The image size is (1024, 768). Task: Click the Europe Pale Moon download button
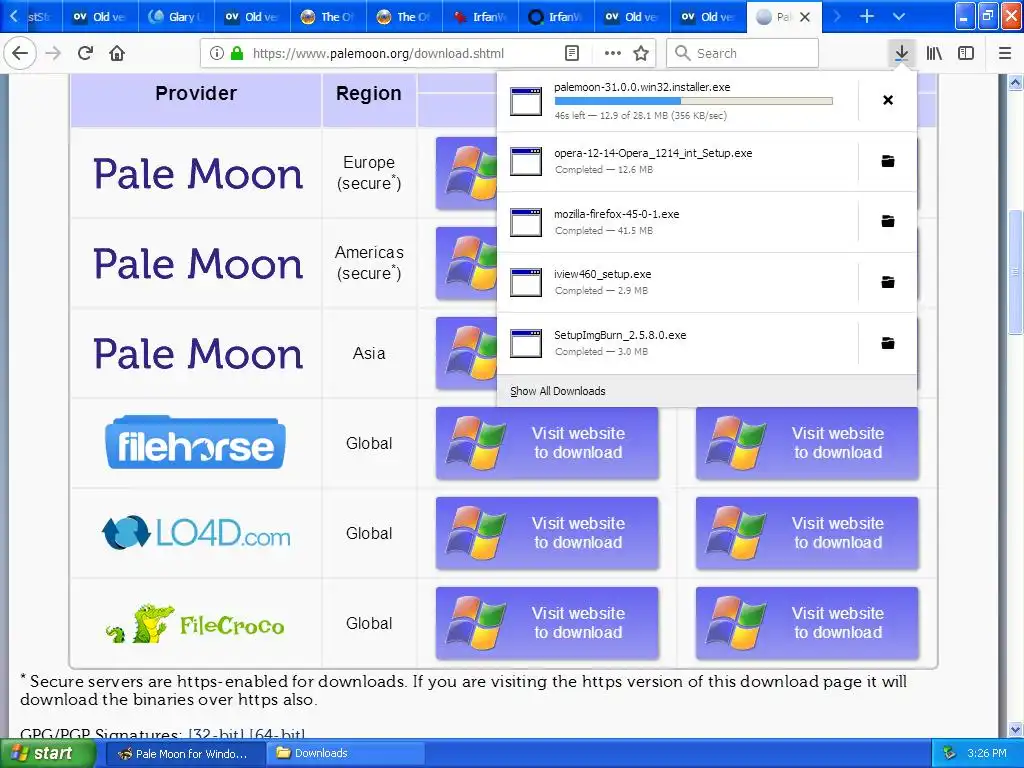pyautogui.click(x=466, y=173)
